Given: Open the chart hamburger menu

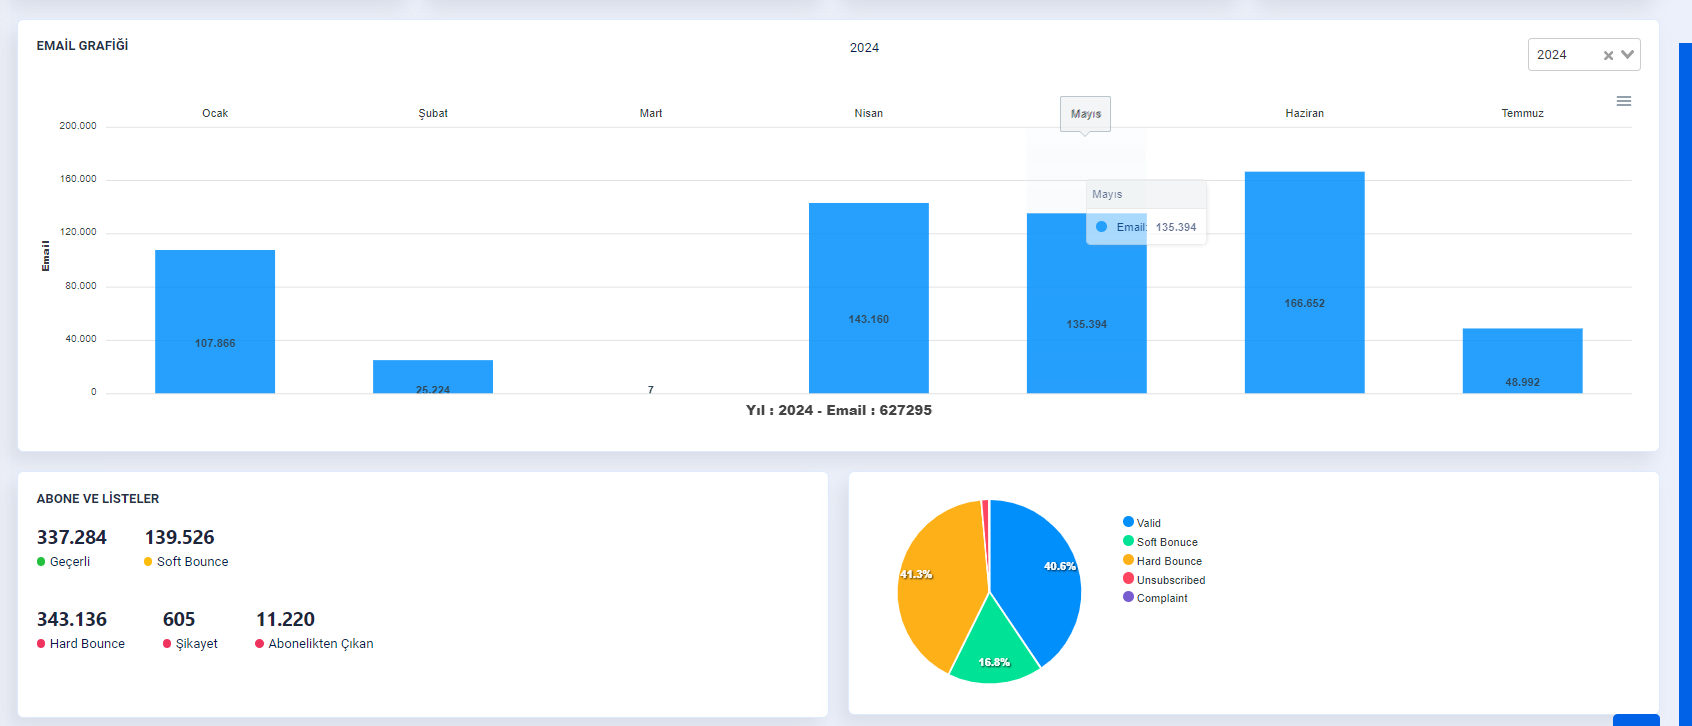Looking at the screenshot, I should point(1623,101).
